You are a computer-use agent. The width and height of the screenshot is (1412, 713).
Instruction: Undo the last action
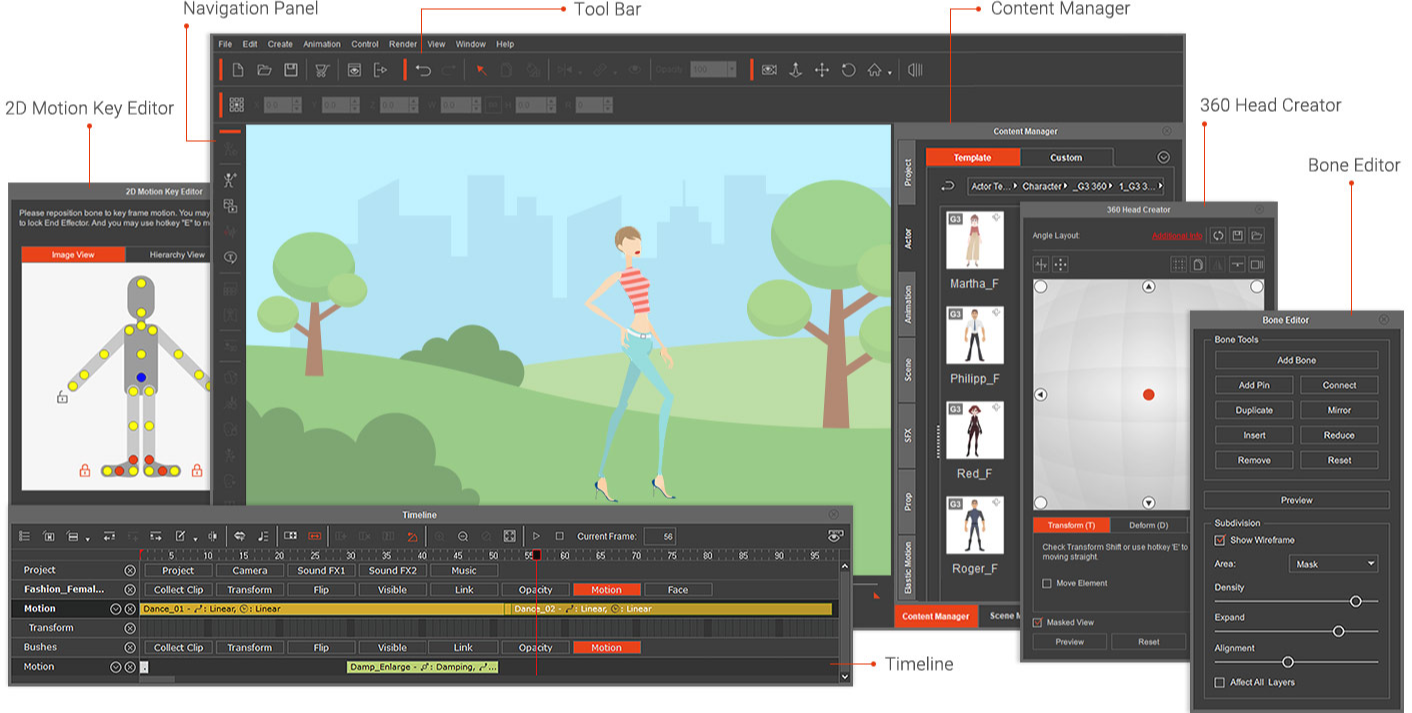420,69
